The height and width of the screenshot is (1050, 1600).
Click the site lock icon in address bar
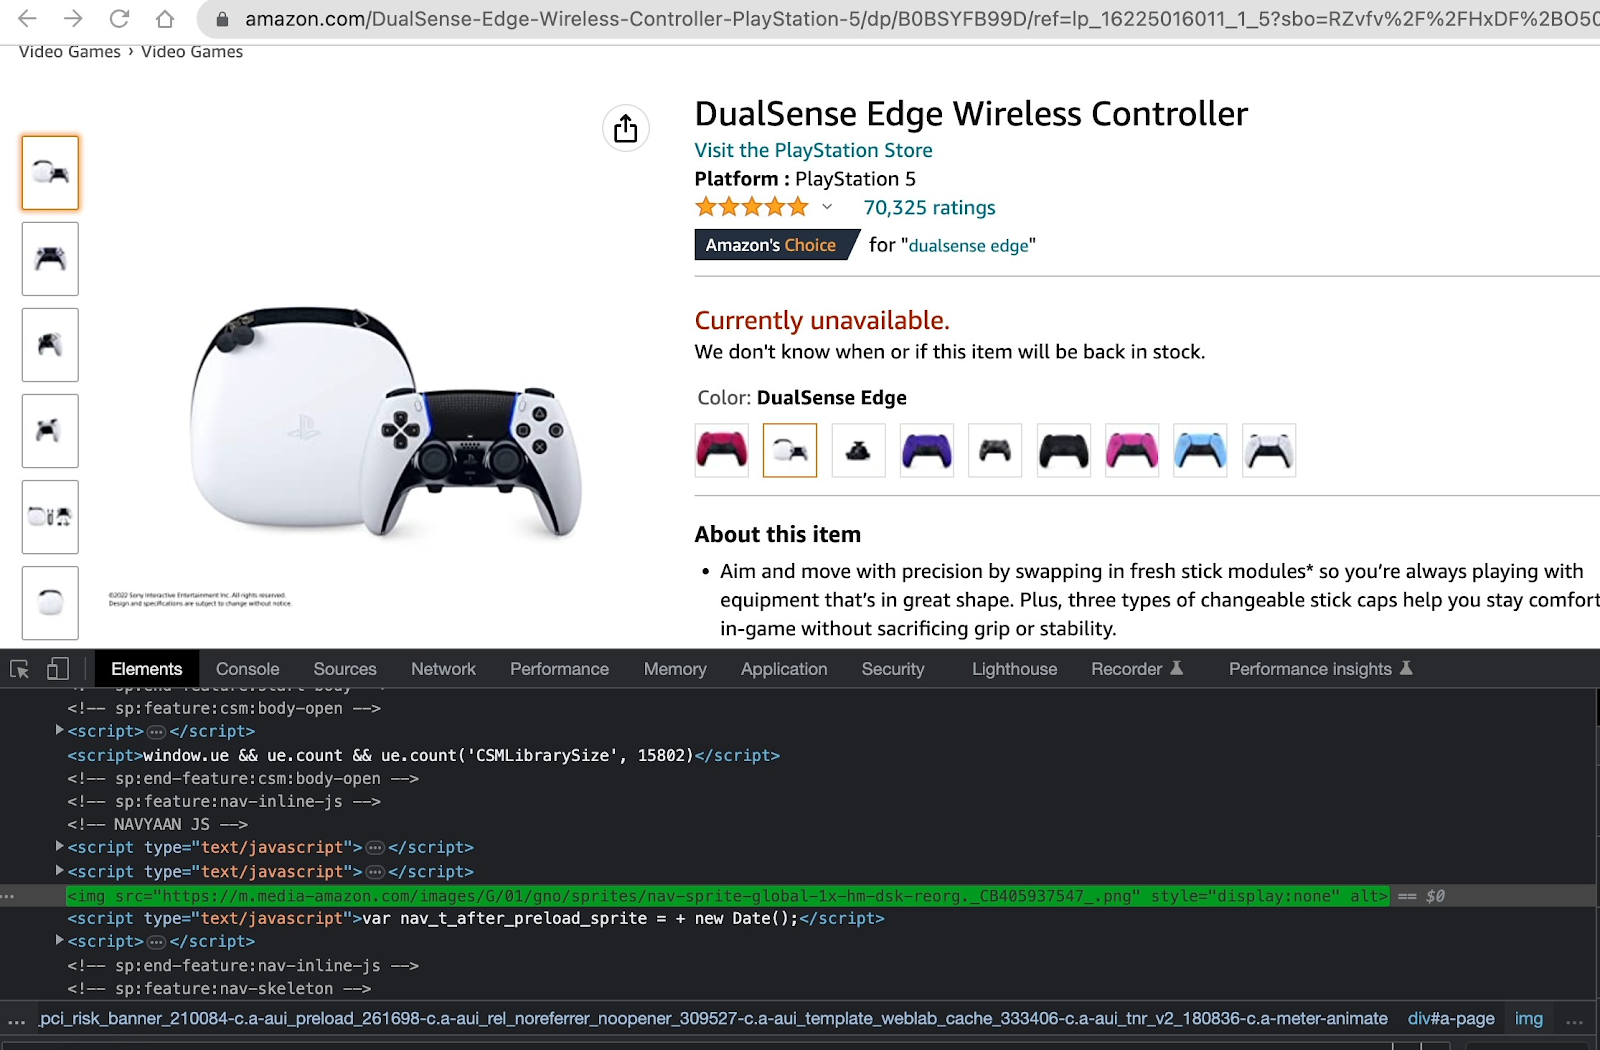pos(222,19)
